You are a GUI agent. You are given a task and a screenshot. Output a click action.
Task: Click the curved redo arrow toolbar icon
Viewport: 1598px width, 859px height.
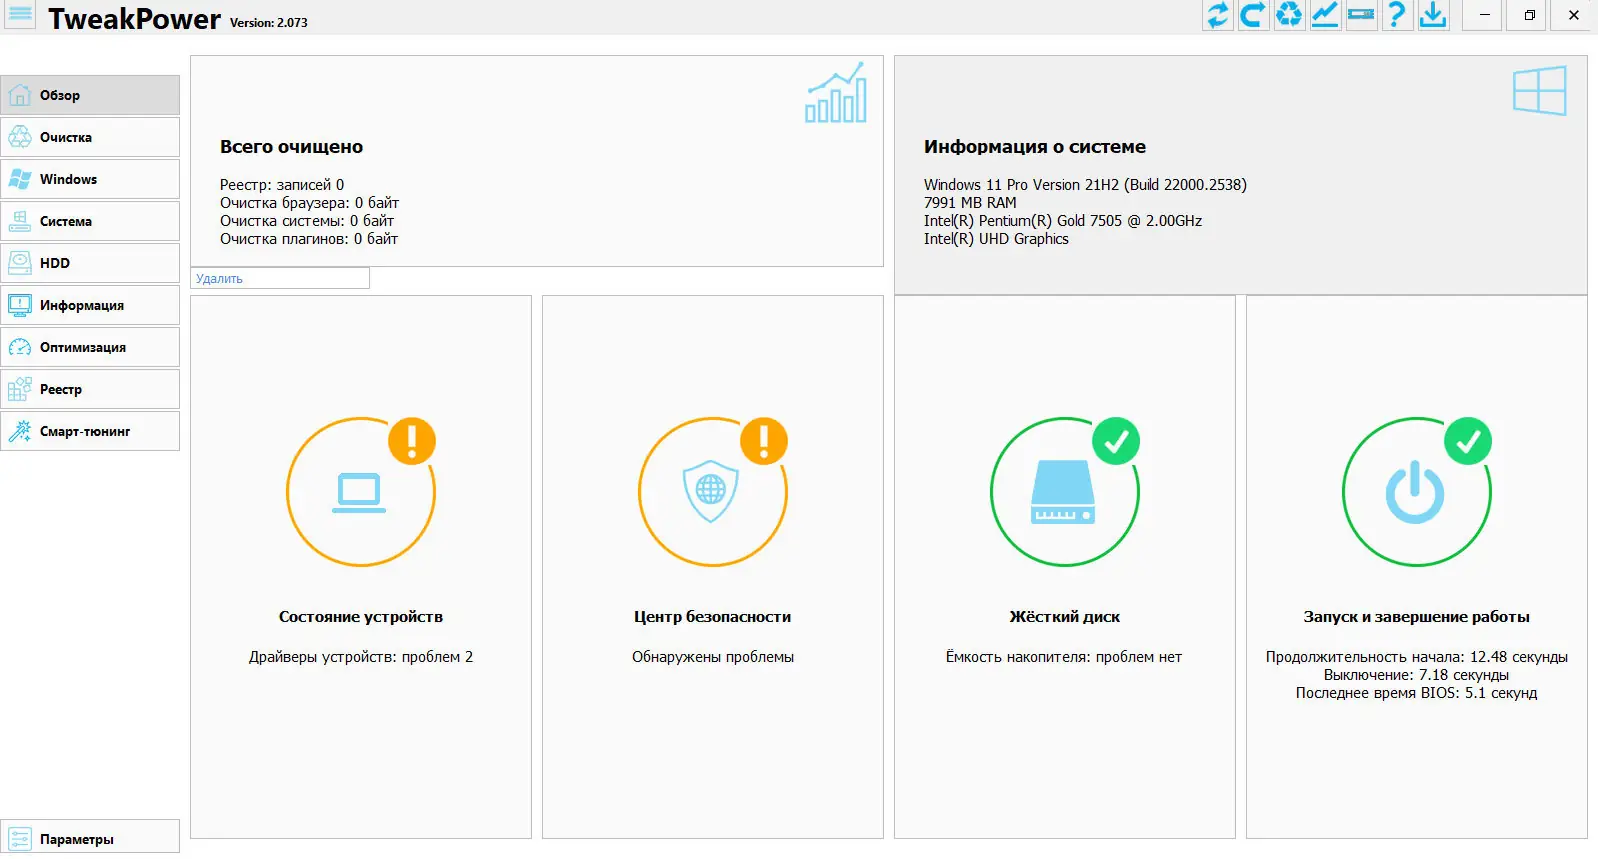pyautogui.click(x=1253, y=15)
